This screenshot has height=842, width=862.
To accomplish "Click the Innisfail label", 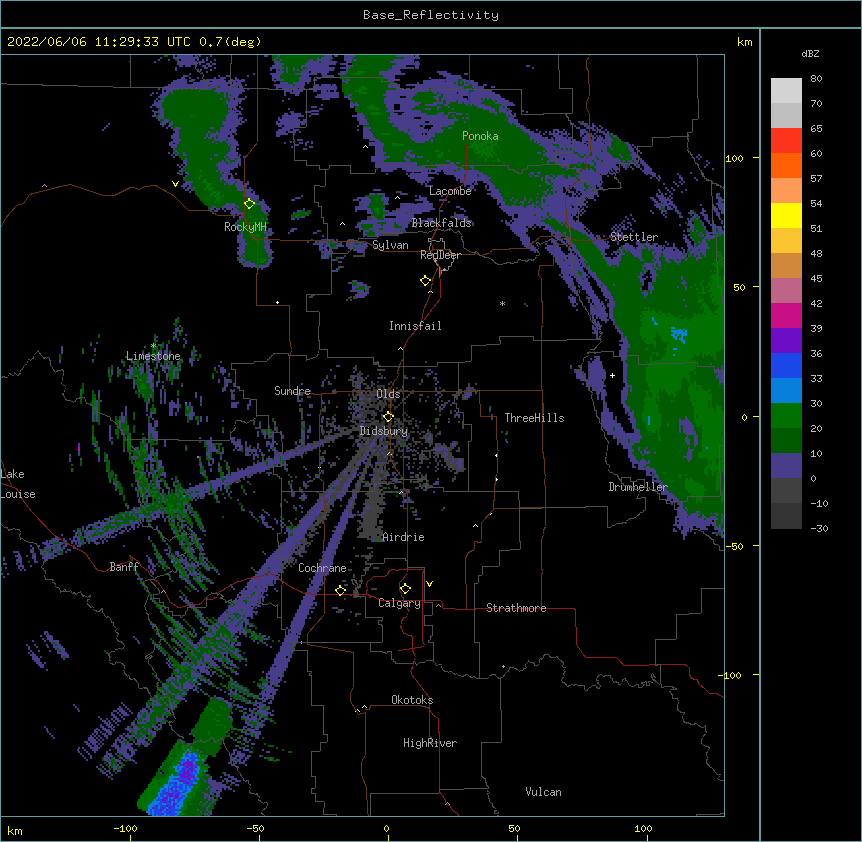I will click(x=415, y=326).
